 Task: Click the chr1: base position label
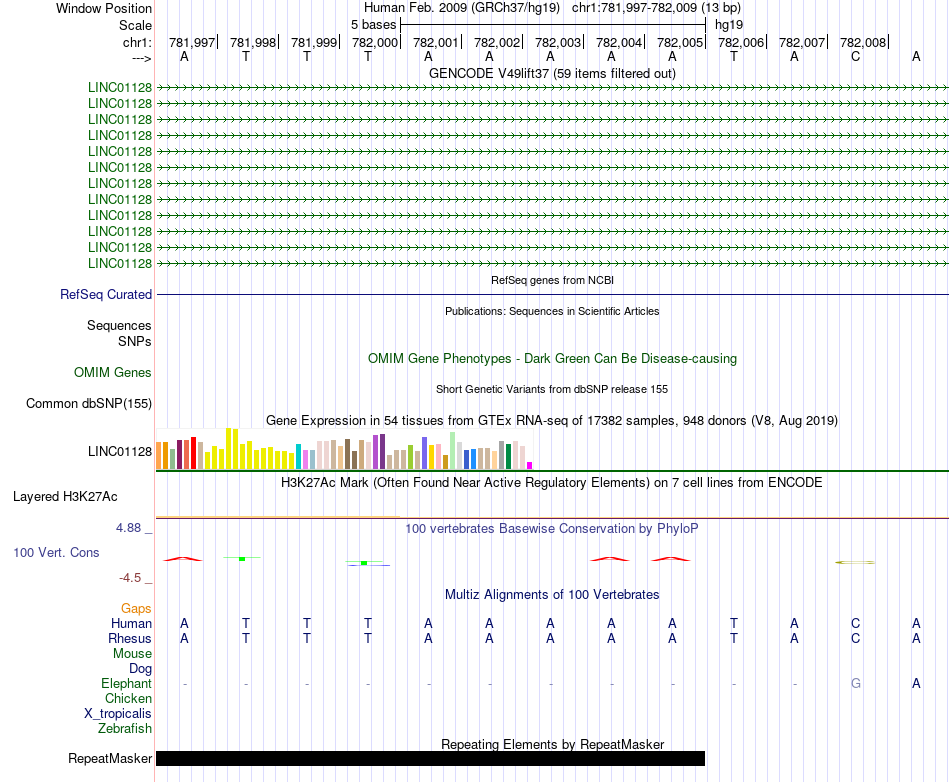137,42
